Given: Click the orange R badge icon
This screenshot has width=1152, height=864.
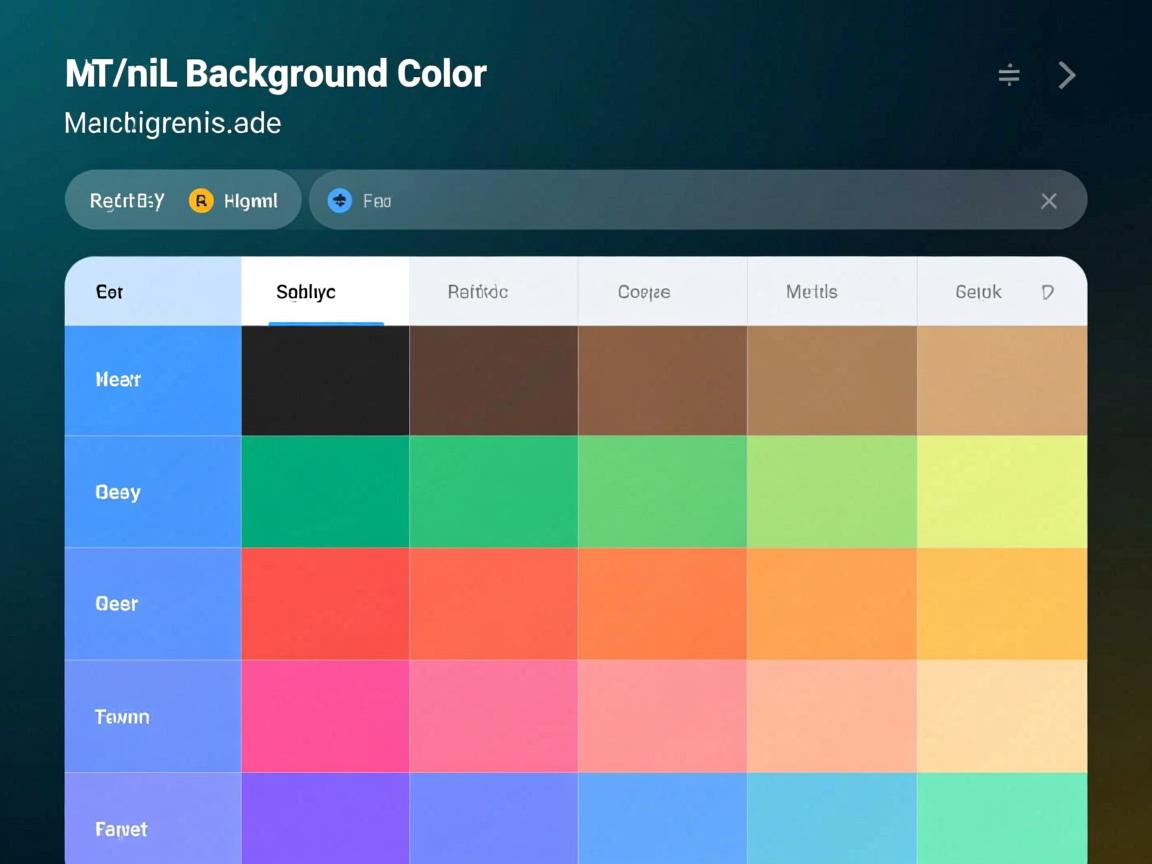Looking at the screenshot, I should pyautogui.click(x=201, y=201).
